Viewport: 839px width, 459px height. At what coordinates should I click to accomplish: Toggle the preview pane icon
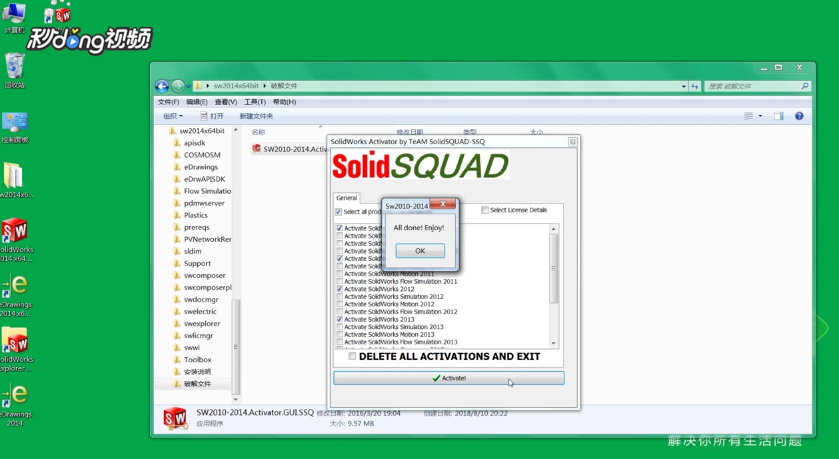779,116
